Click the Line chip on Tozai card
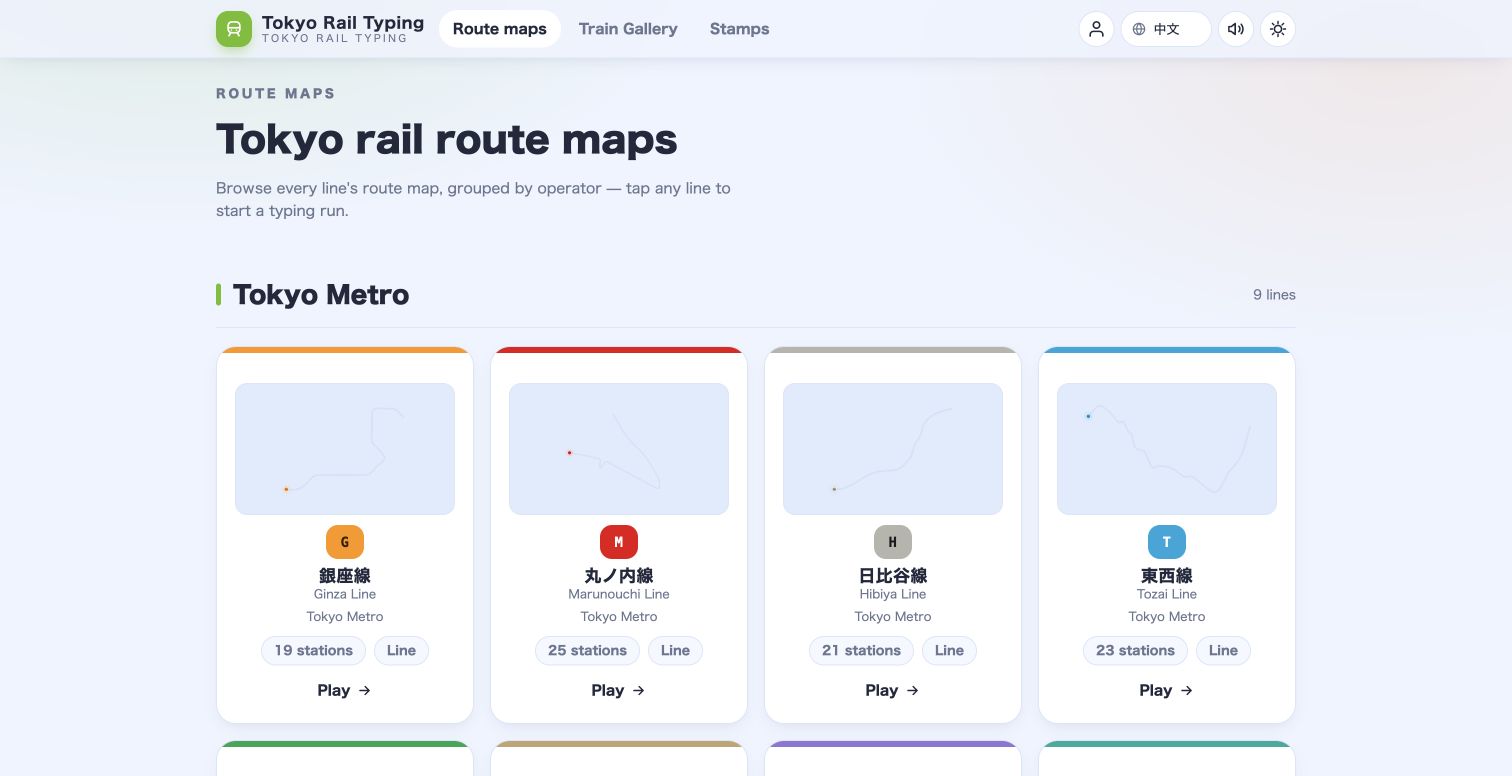Viewport: 1512px width, 776px height. [x=1223, y=650]
